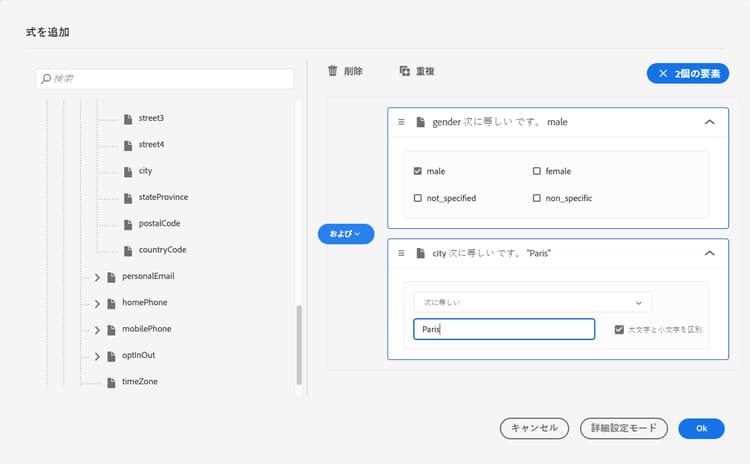Uncheck the male checkbox
The image size is (750, 464).
point(418,171)
